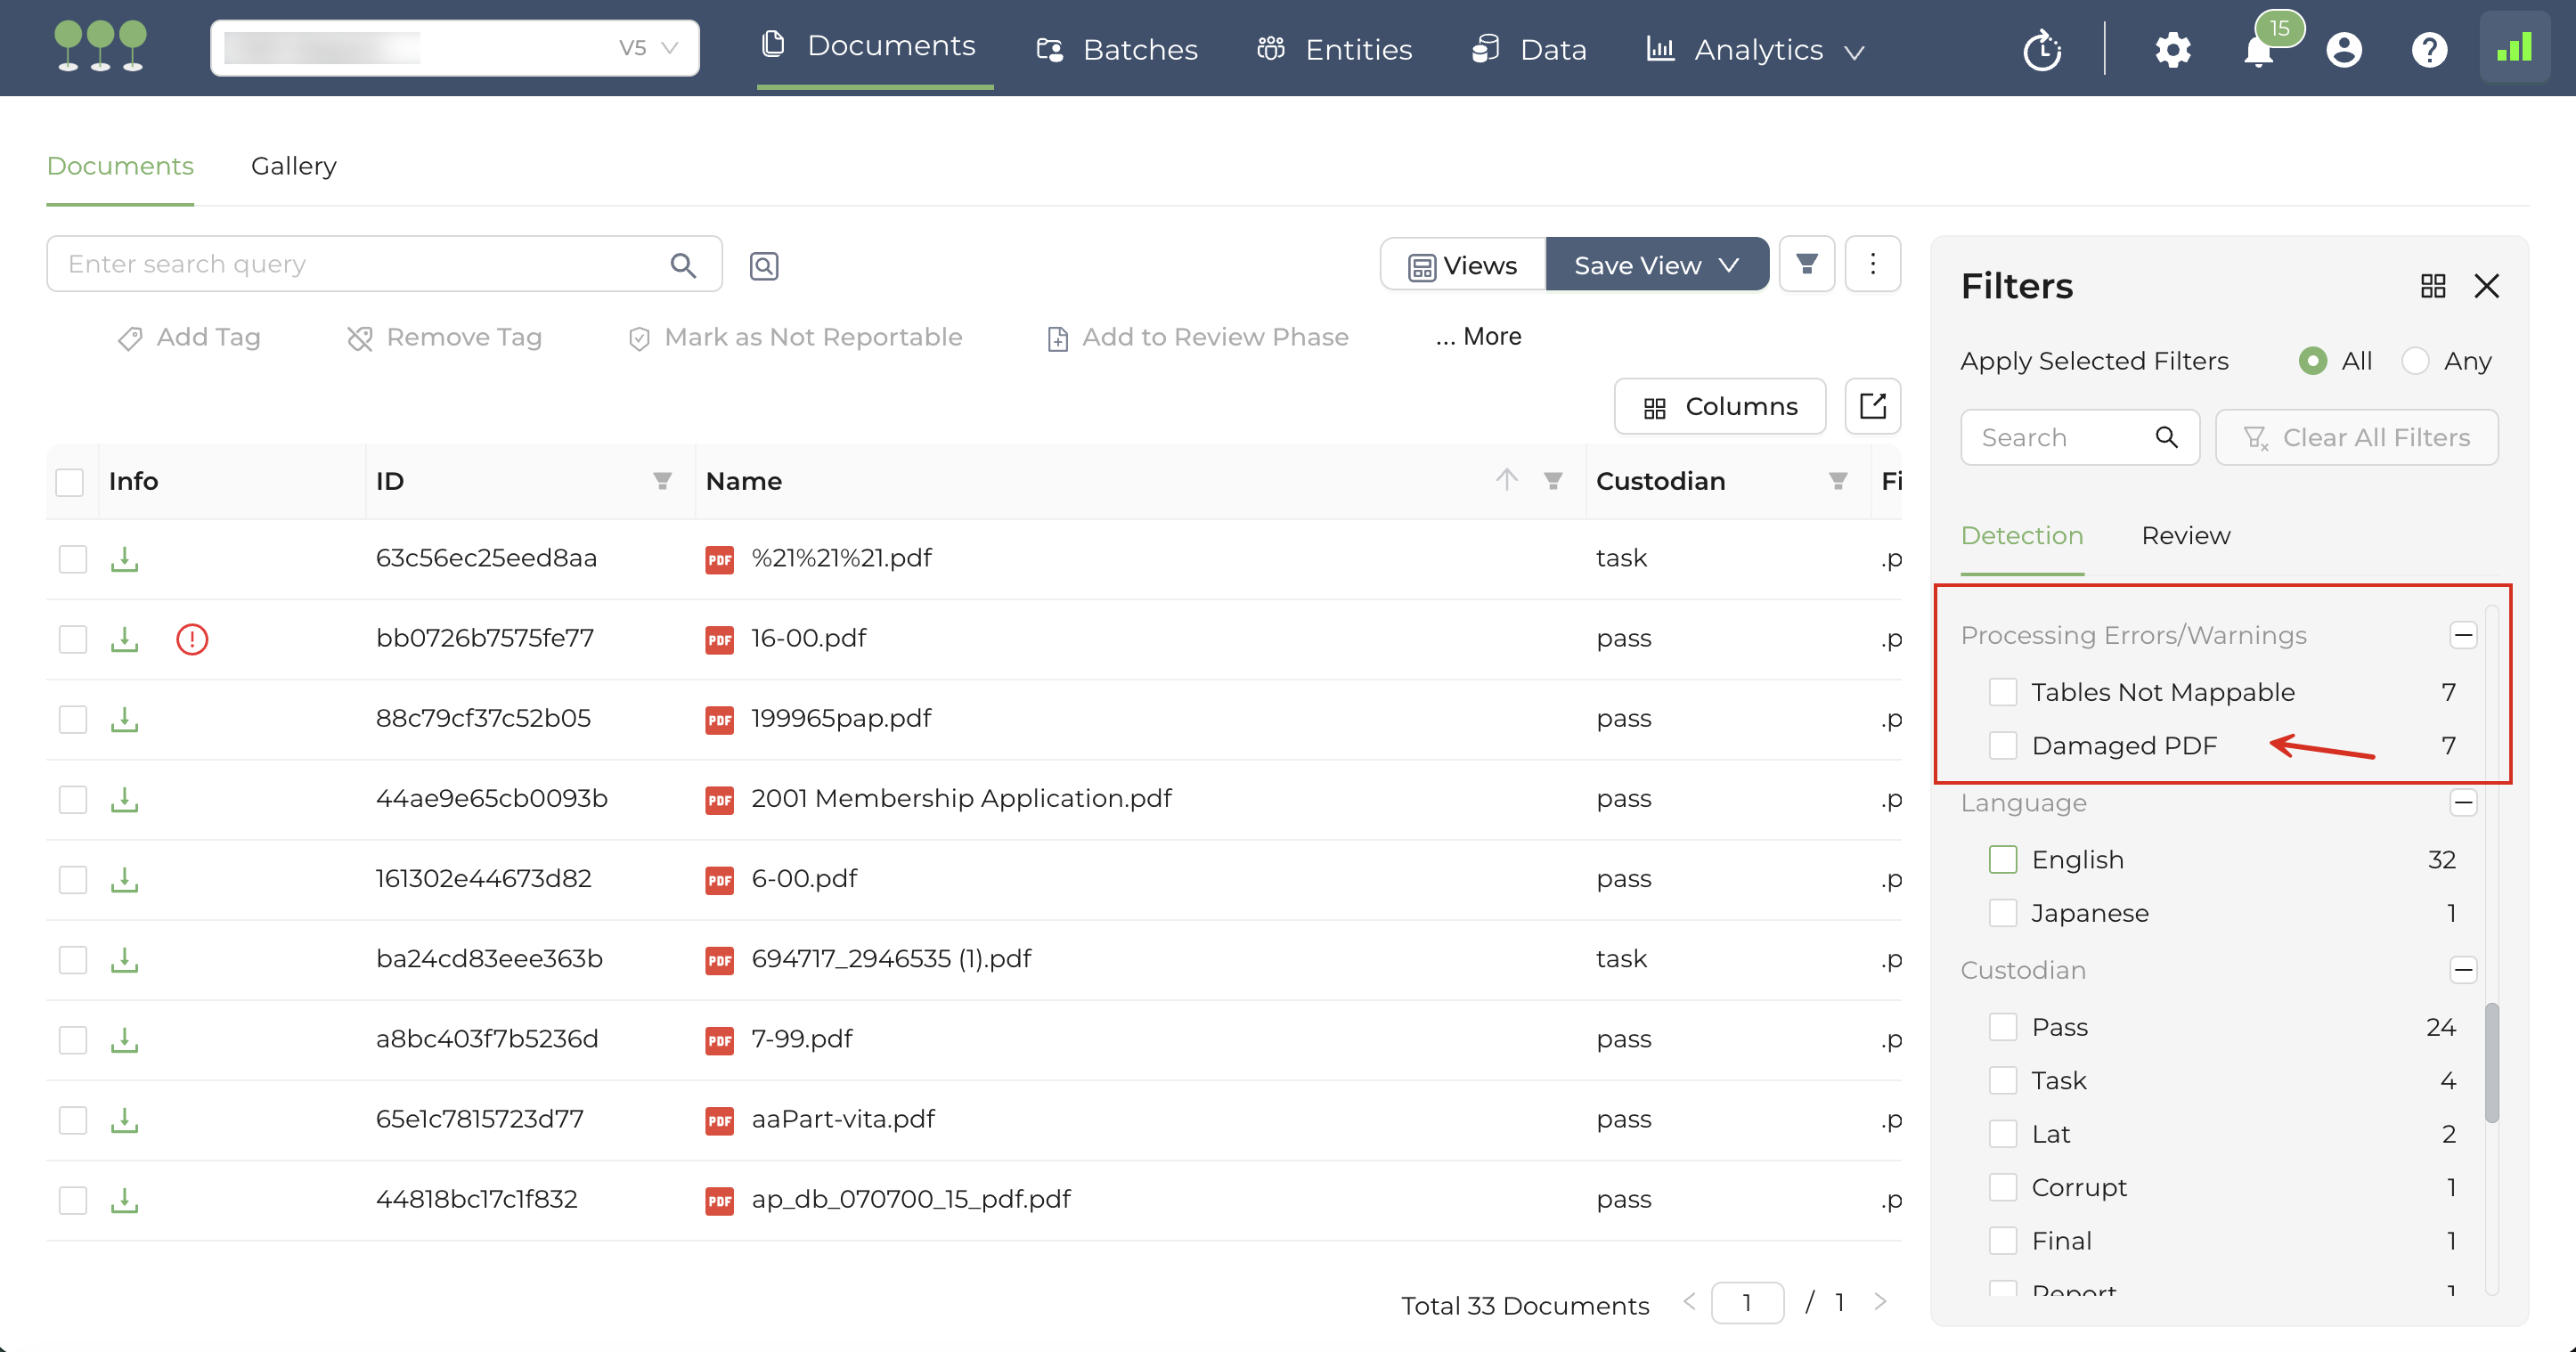Image resolution: width=2576 pixels, height=1352 pixels.
Task: Click the ID column filter icon
Action: [662, 481]
